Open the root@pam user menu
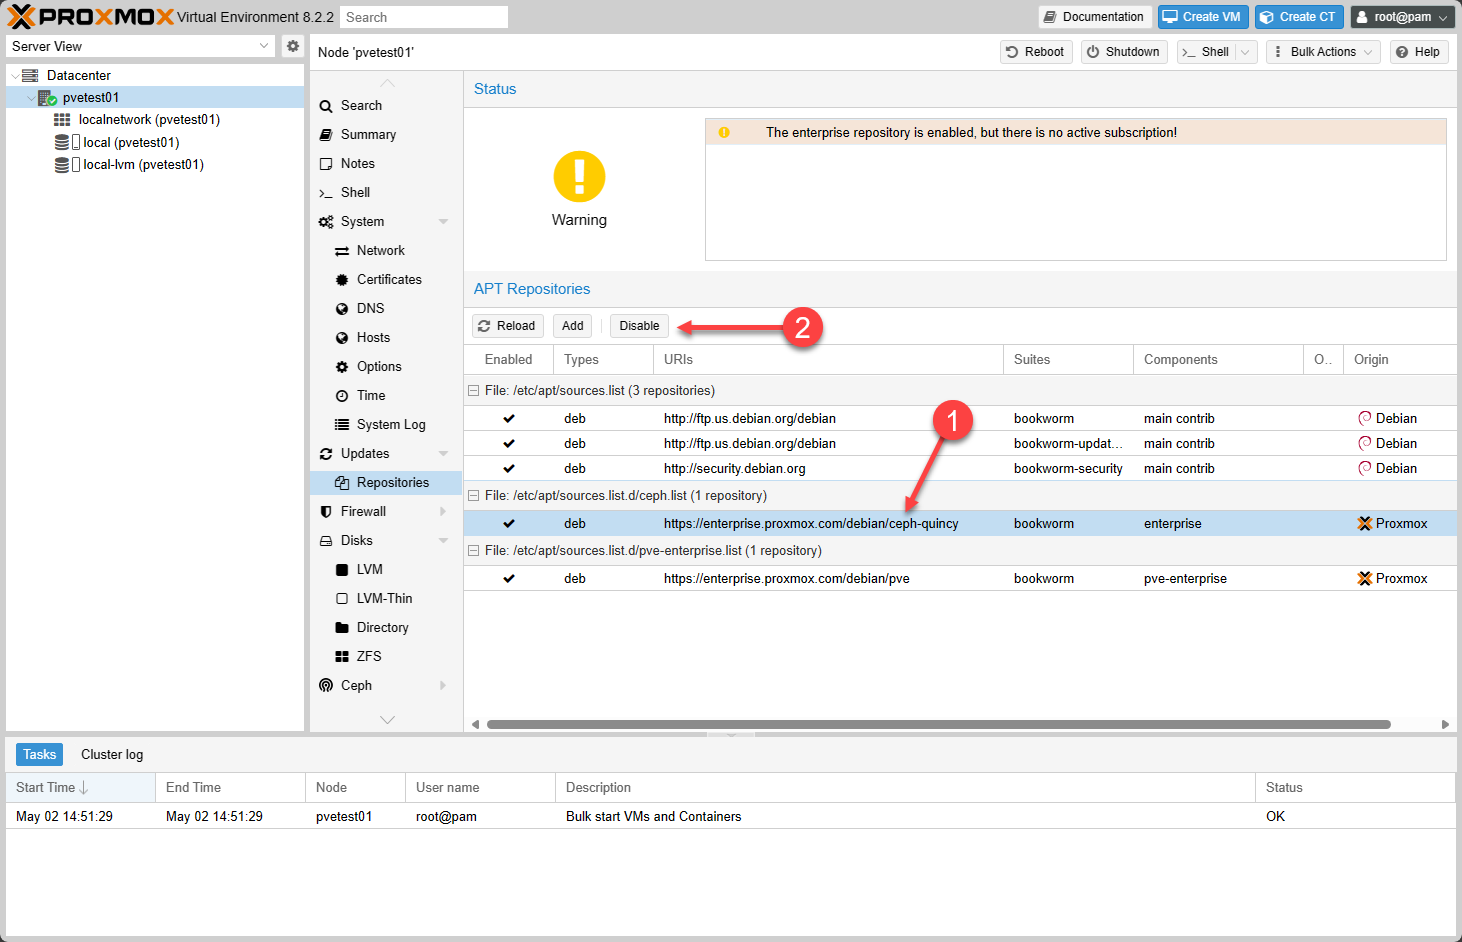 pos(1403,17)
